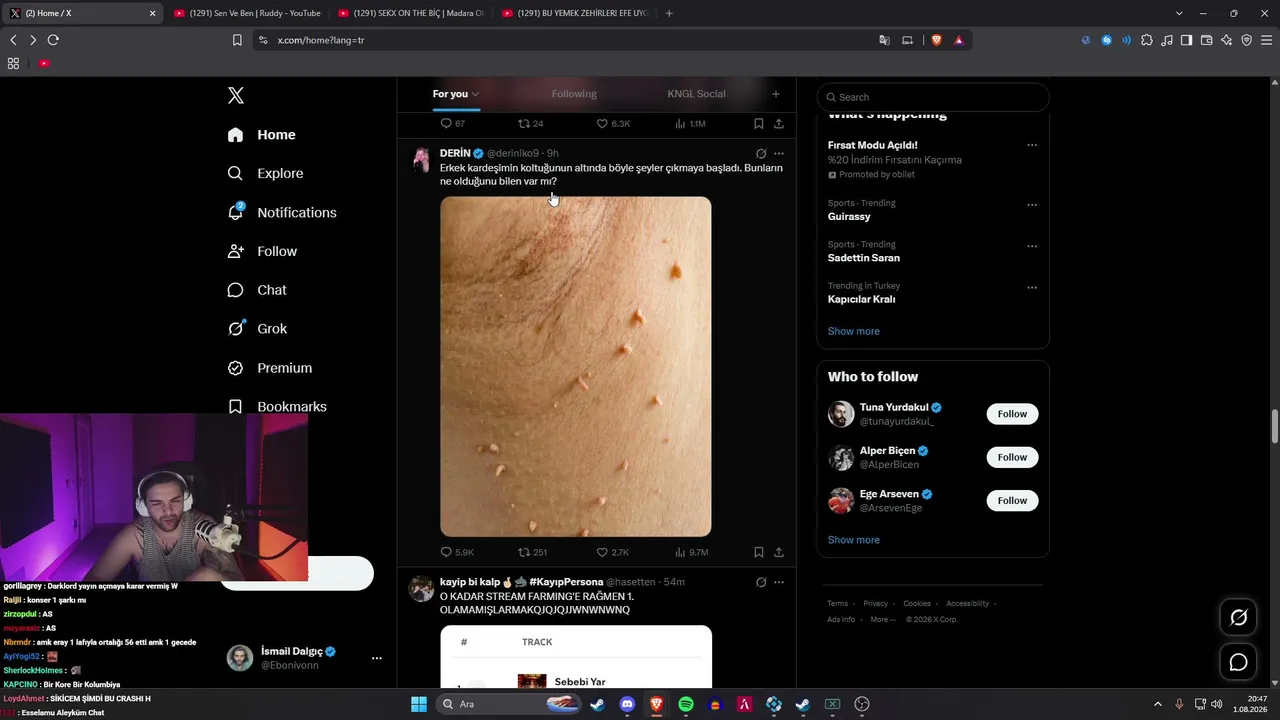Screen dimensions: 1280x720
Task: Open Spotify from the taskbar
Action: [x=686, y=704]
